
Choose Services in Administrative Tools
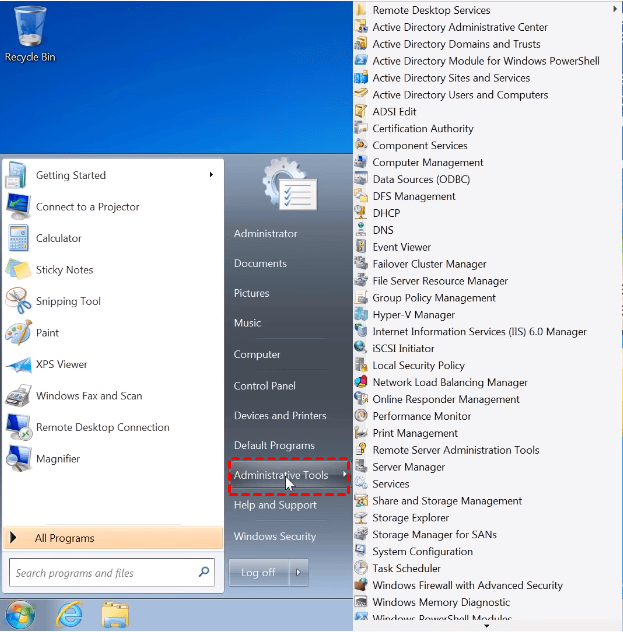(x=390, y=484)
